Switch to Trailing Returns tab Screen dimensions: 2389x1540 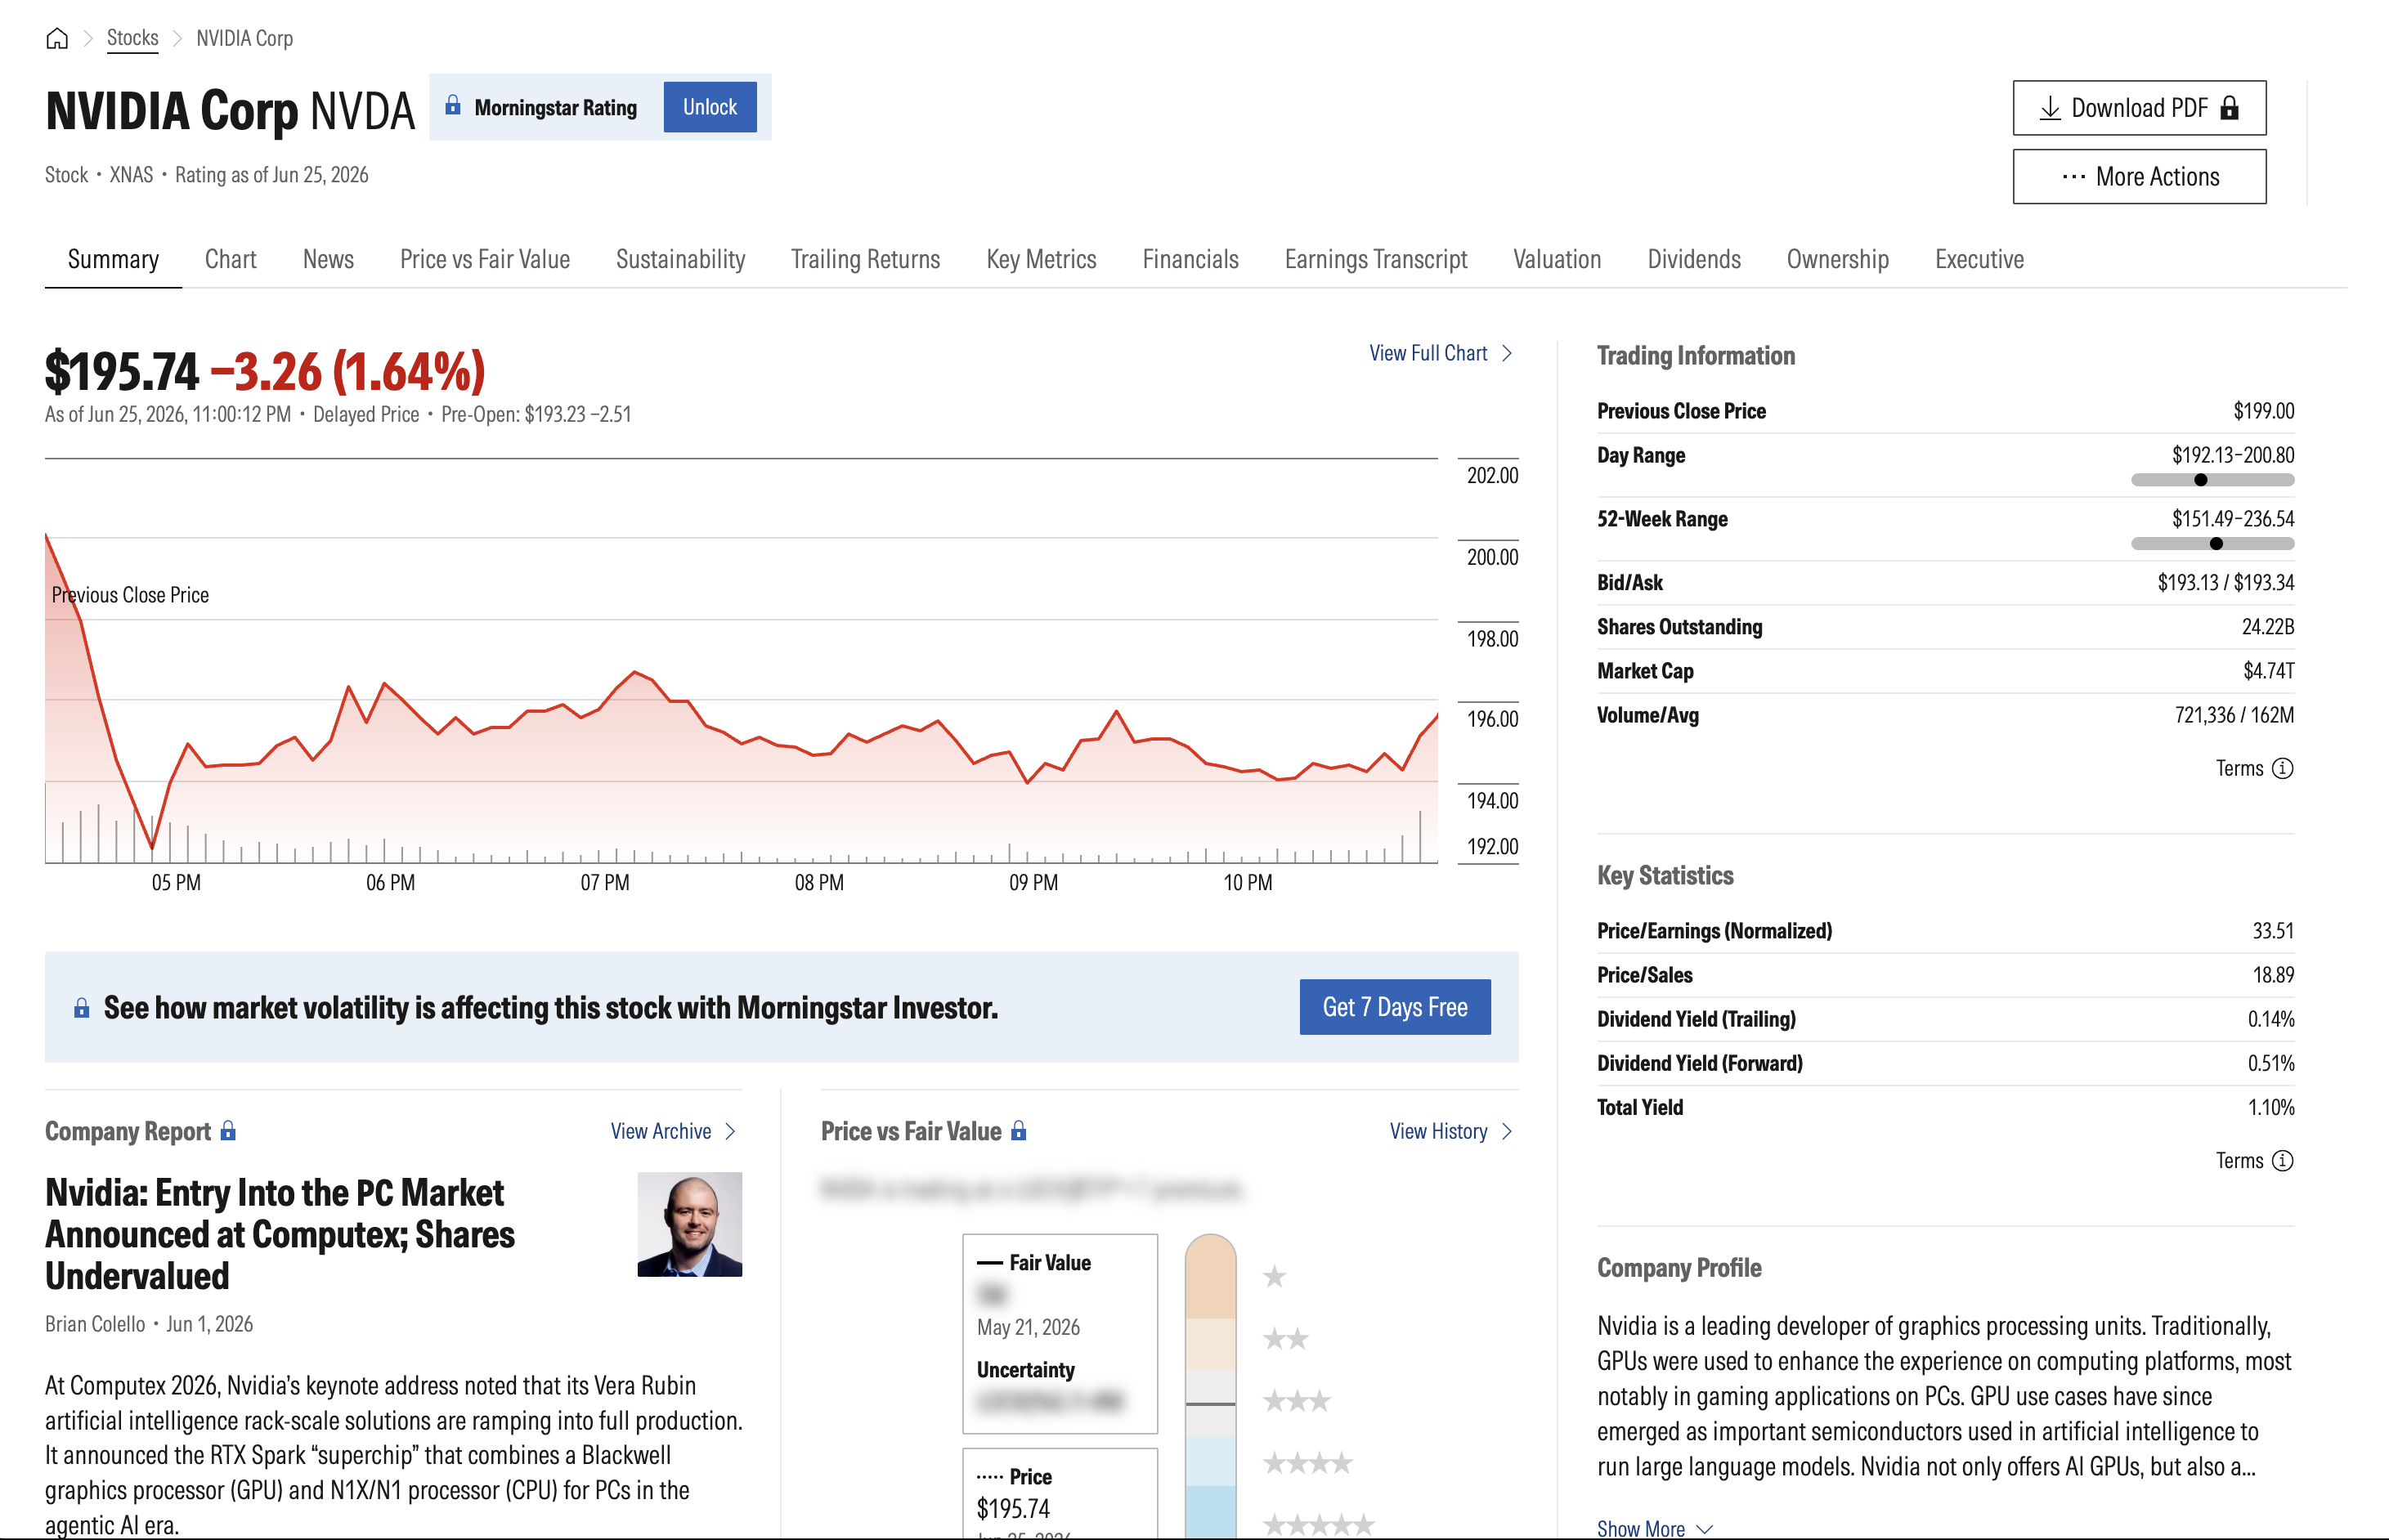pyautogui.click(x=865, y=260)
